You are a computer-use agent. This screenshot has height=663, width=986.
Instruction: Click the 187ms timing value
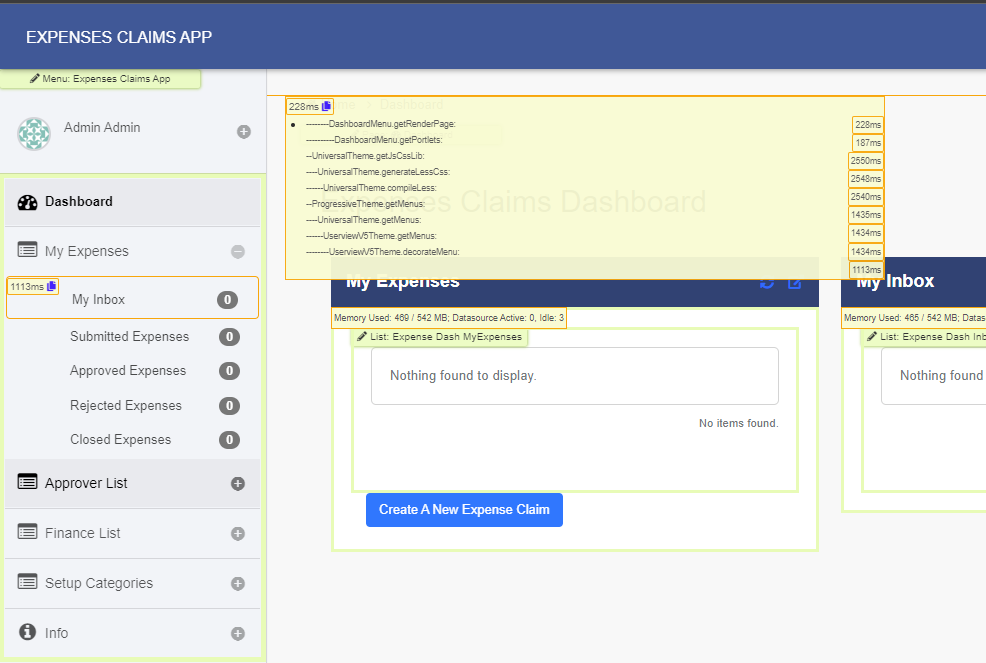coord(868,143)
